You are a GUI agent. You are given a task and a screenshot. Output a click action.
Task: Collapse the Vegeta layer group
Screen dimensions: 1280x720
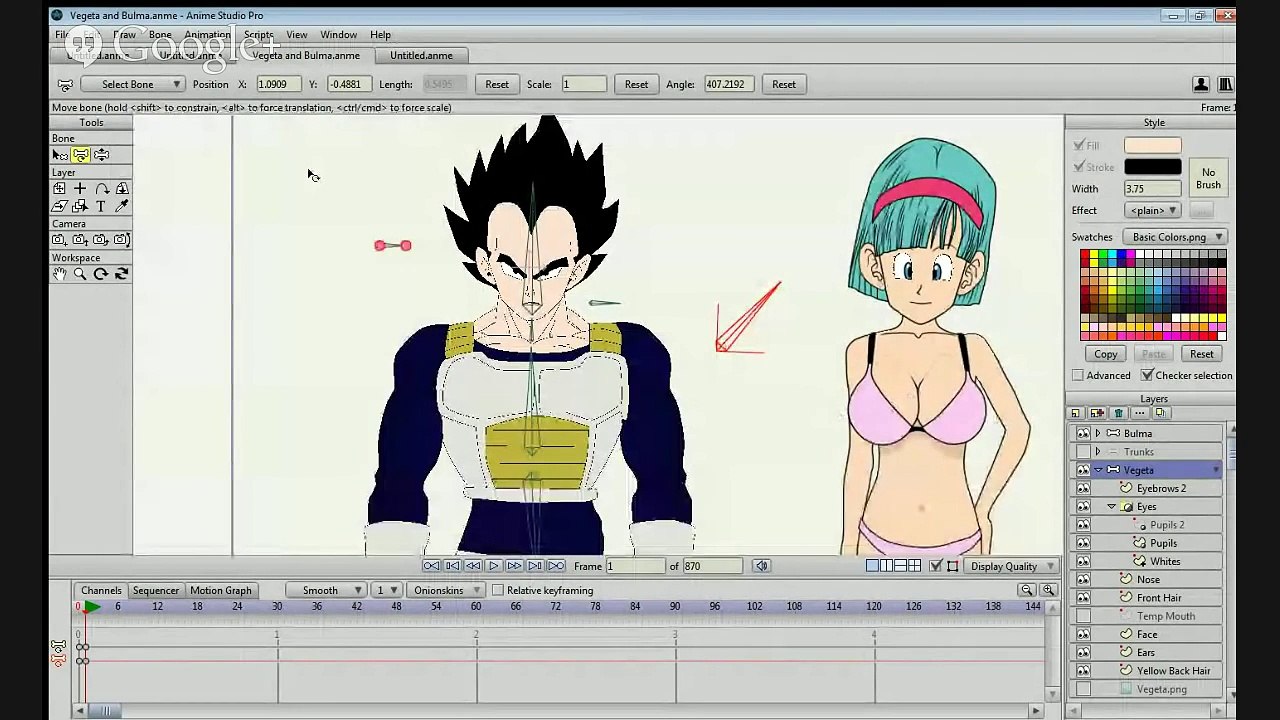[1098, 470]
